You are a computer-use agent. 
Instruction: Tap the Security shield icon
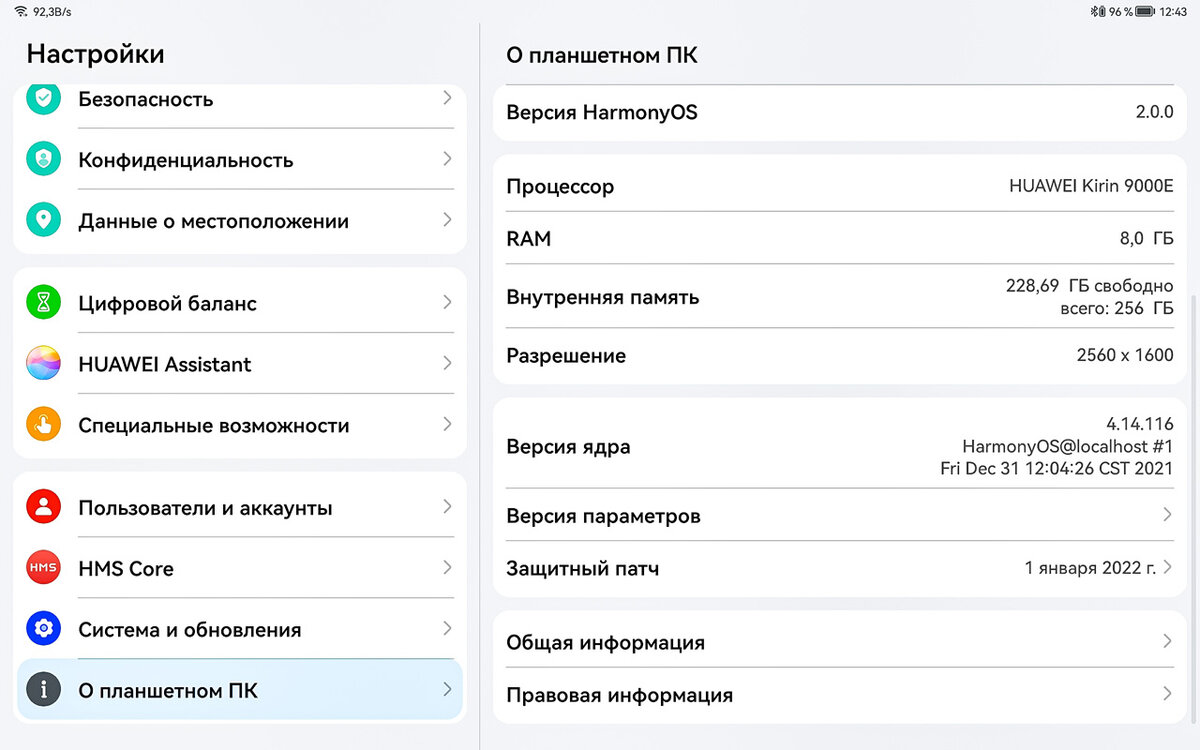coord(43,99)
